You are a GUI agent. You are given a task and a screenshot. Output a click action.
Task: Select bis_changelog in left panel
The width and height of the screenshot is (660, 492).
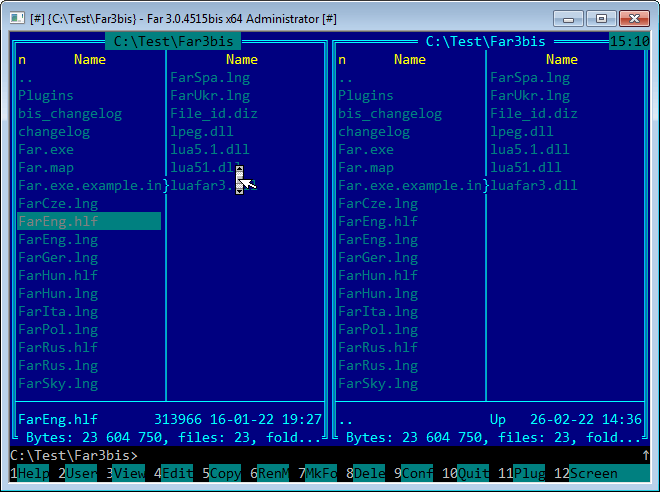point(70,114)
